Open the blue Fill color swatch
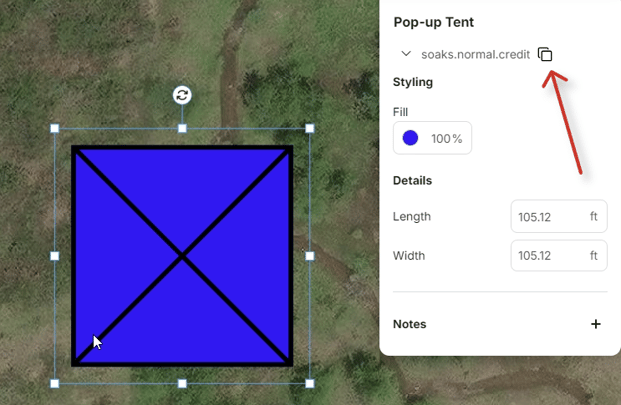Viewport: 621px width, 405px height. click(410, 138)
